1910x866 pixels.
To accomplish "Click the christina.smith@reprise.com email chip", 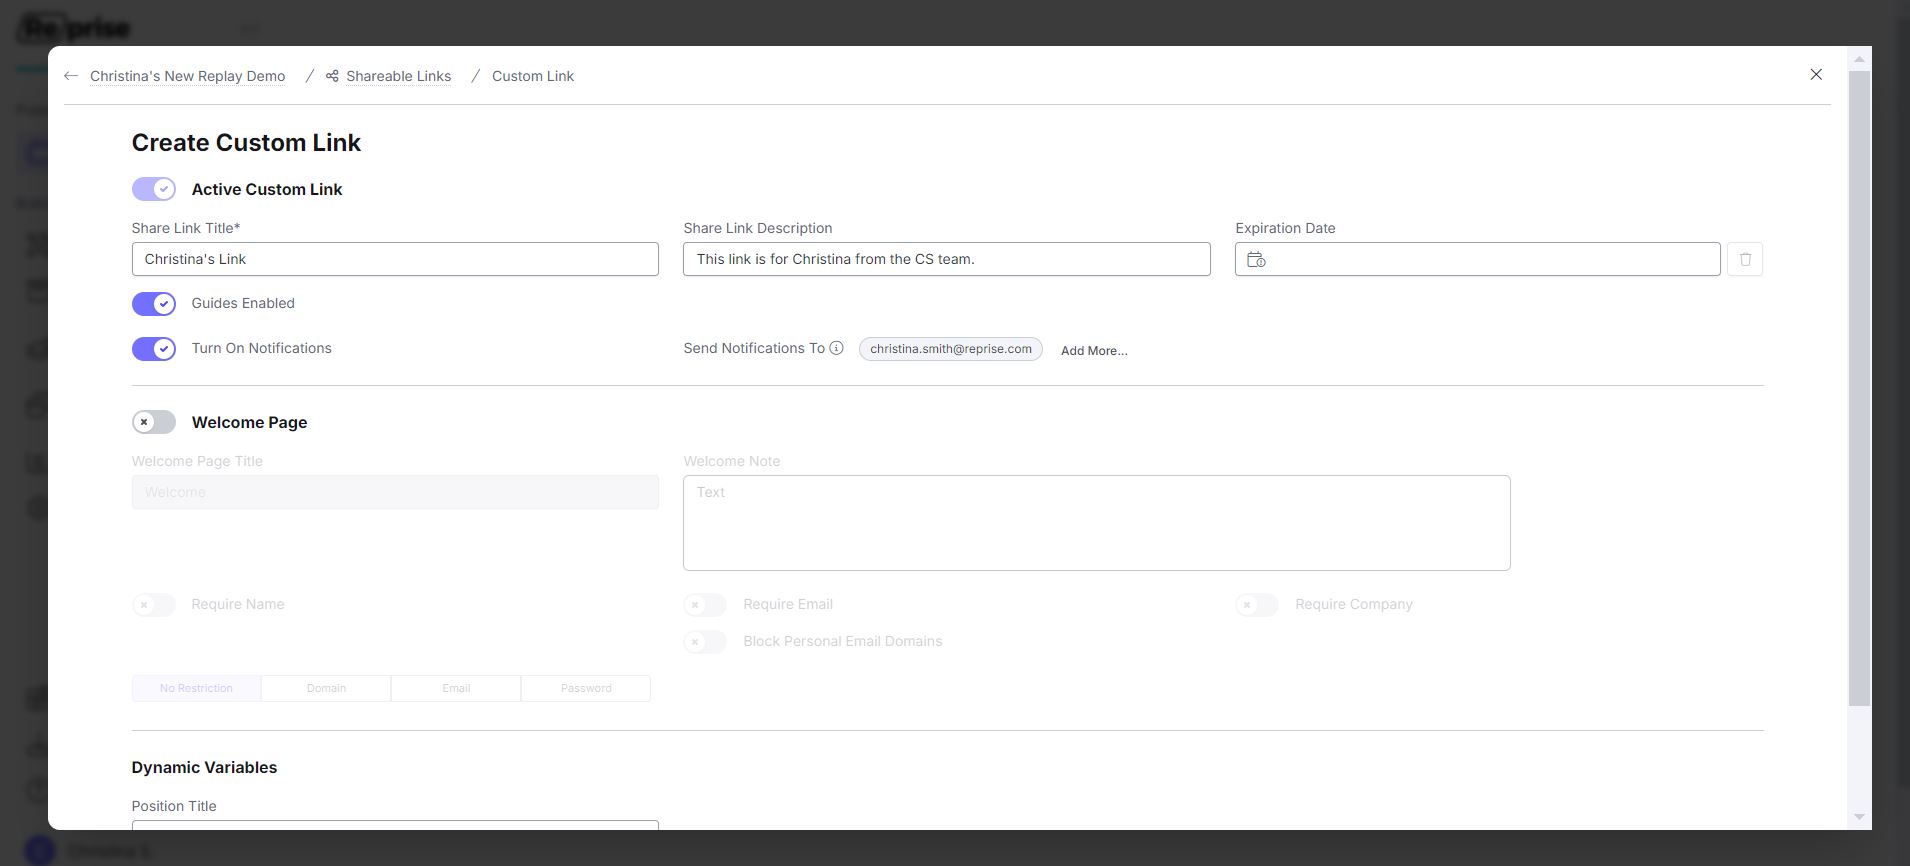I will click(950, 349).
